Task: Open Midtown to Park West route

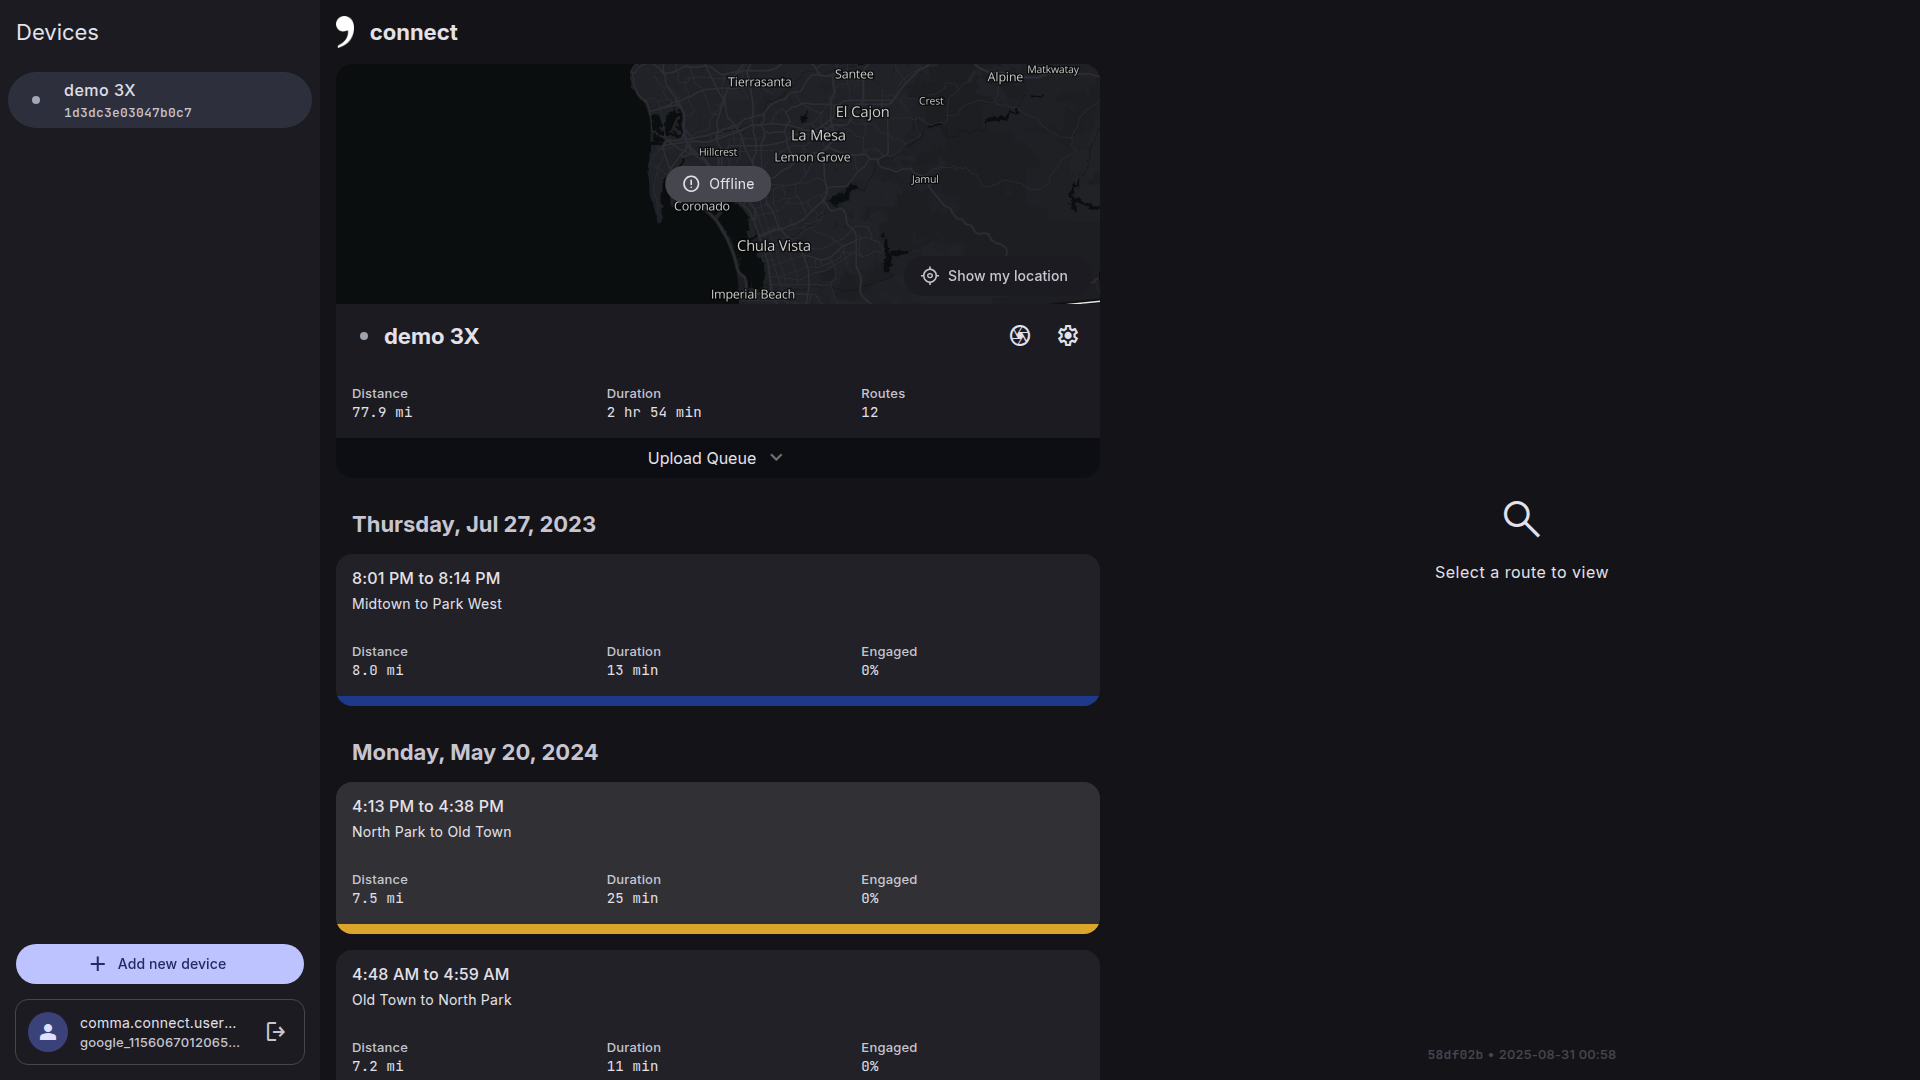Action: [717, 620]
